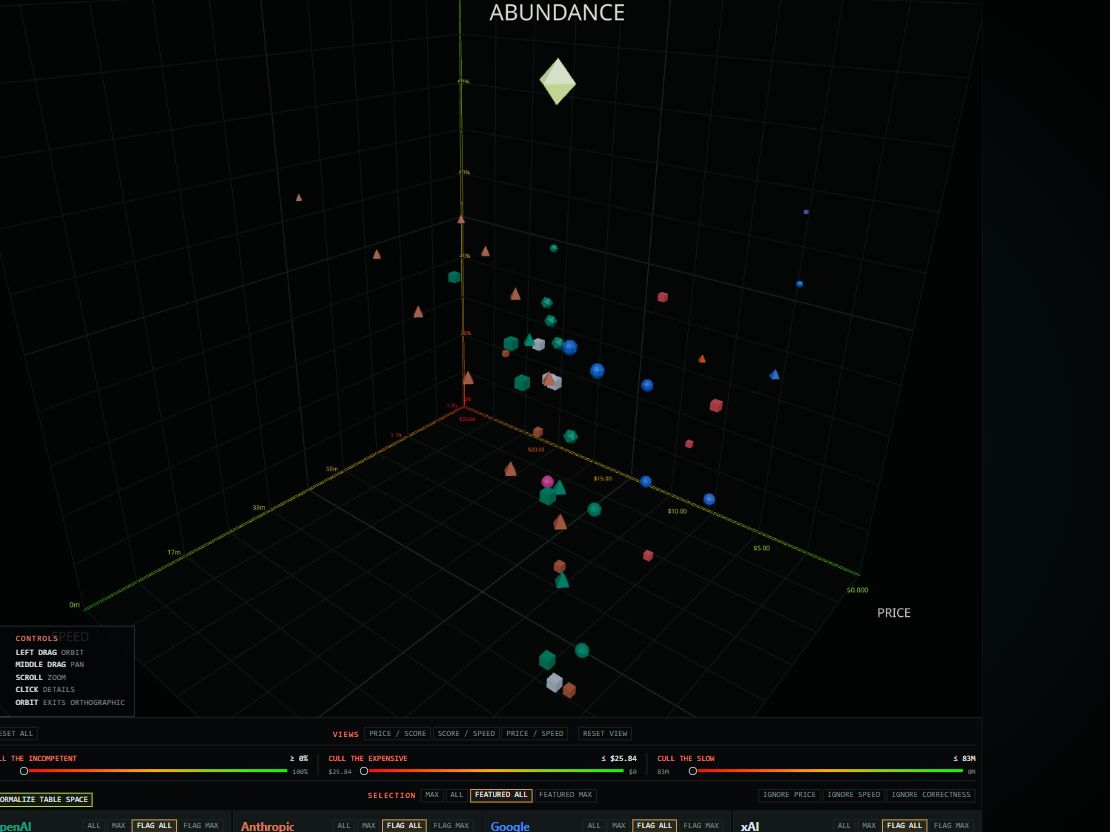This screenshot has height=832, width=1110.
Task: Toggle NORMALIZE TABLE SPACE
Action: (x=45, y=799)
